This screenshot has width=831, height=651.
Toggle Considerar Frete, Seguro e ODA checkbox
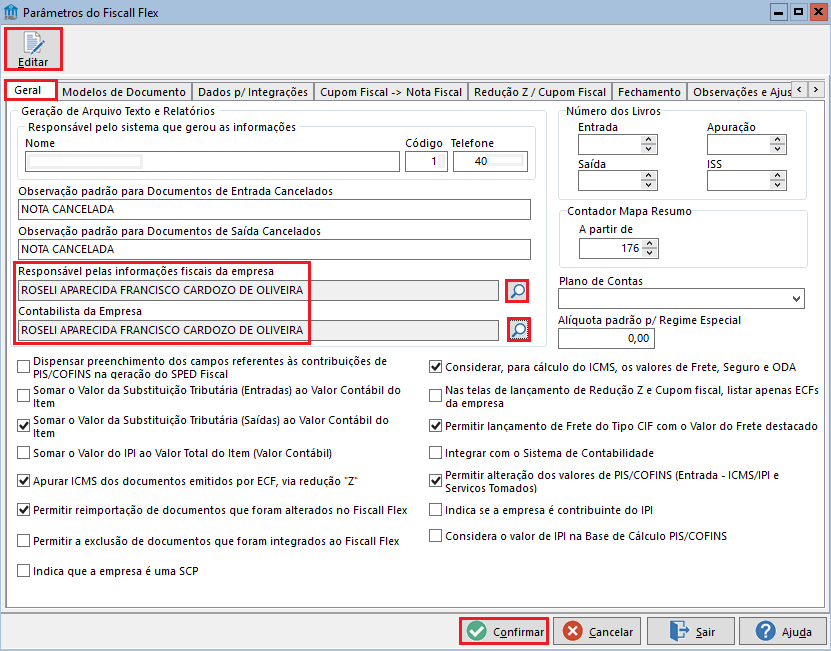click(x=435, y=367)
